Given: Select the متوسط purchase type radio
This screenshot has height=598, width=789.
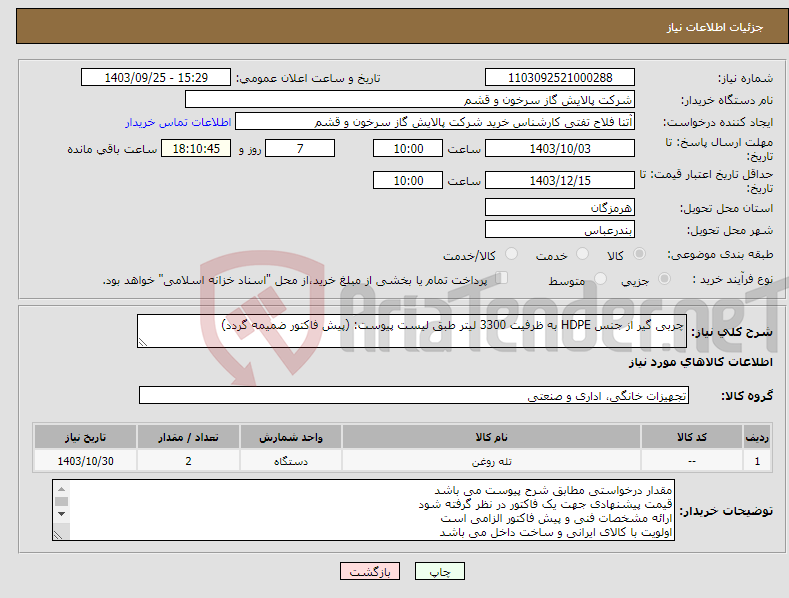Looking at the screenshot, I should coord(600,279).
